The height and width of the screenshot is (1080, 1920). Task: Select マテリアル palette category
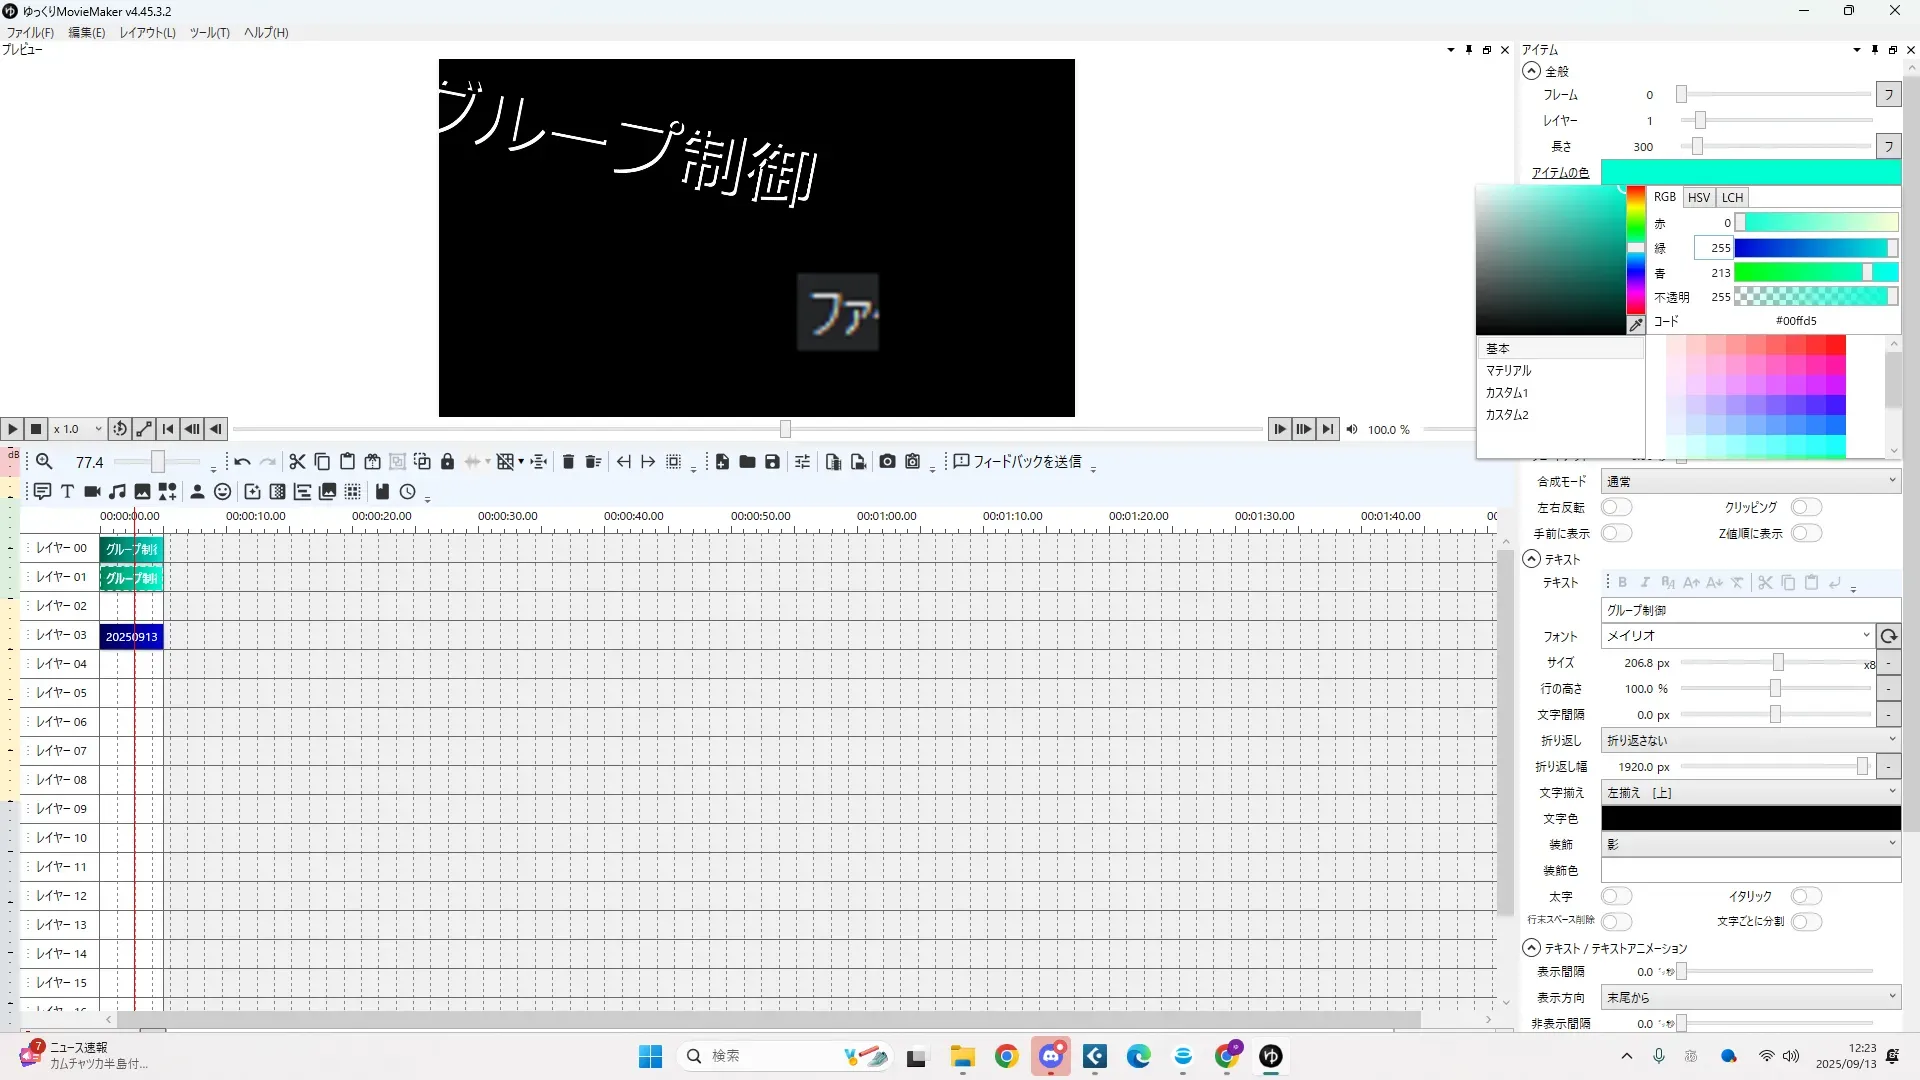(x=1509, y=371)
